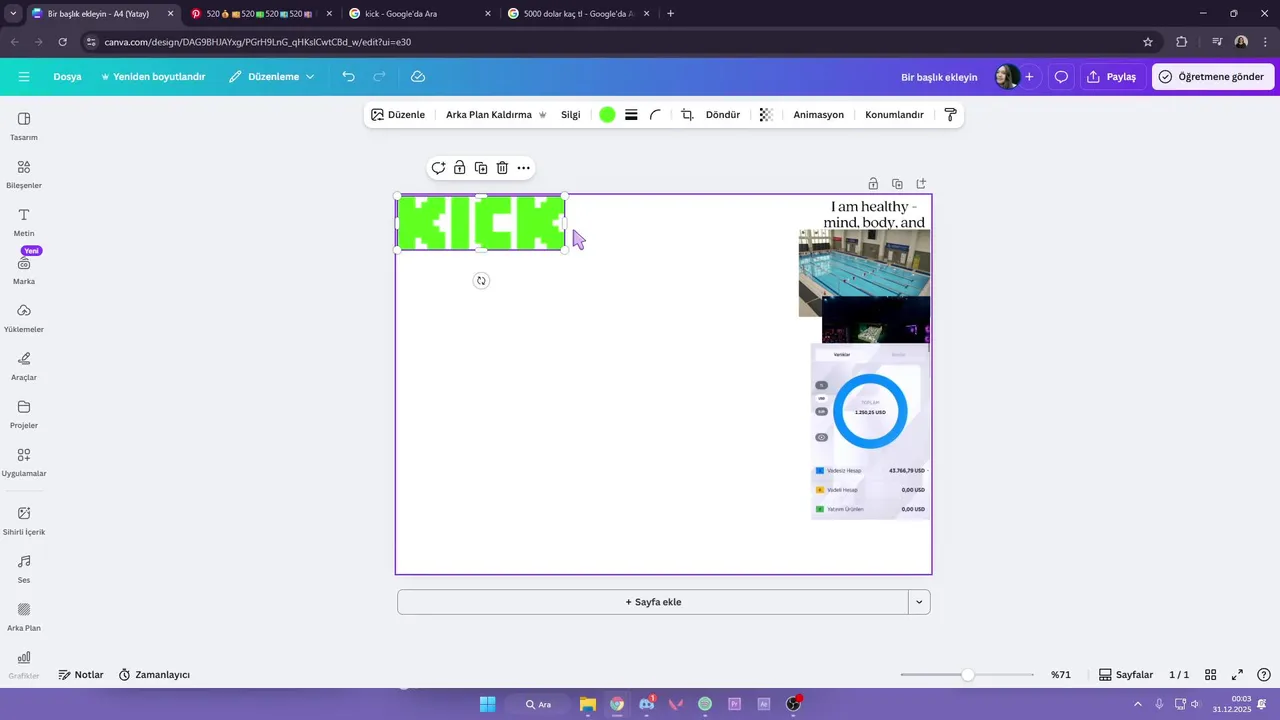Click the AI comment bubble on selection

click(438, 168)
